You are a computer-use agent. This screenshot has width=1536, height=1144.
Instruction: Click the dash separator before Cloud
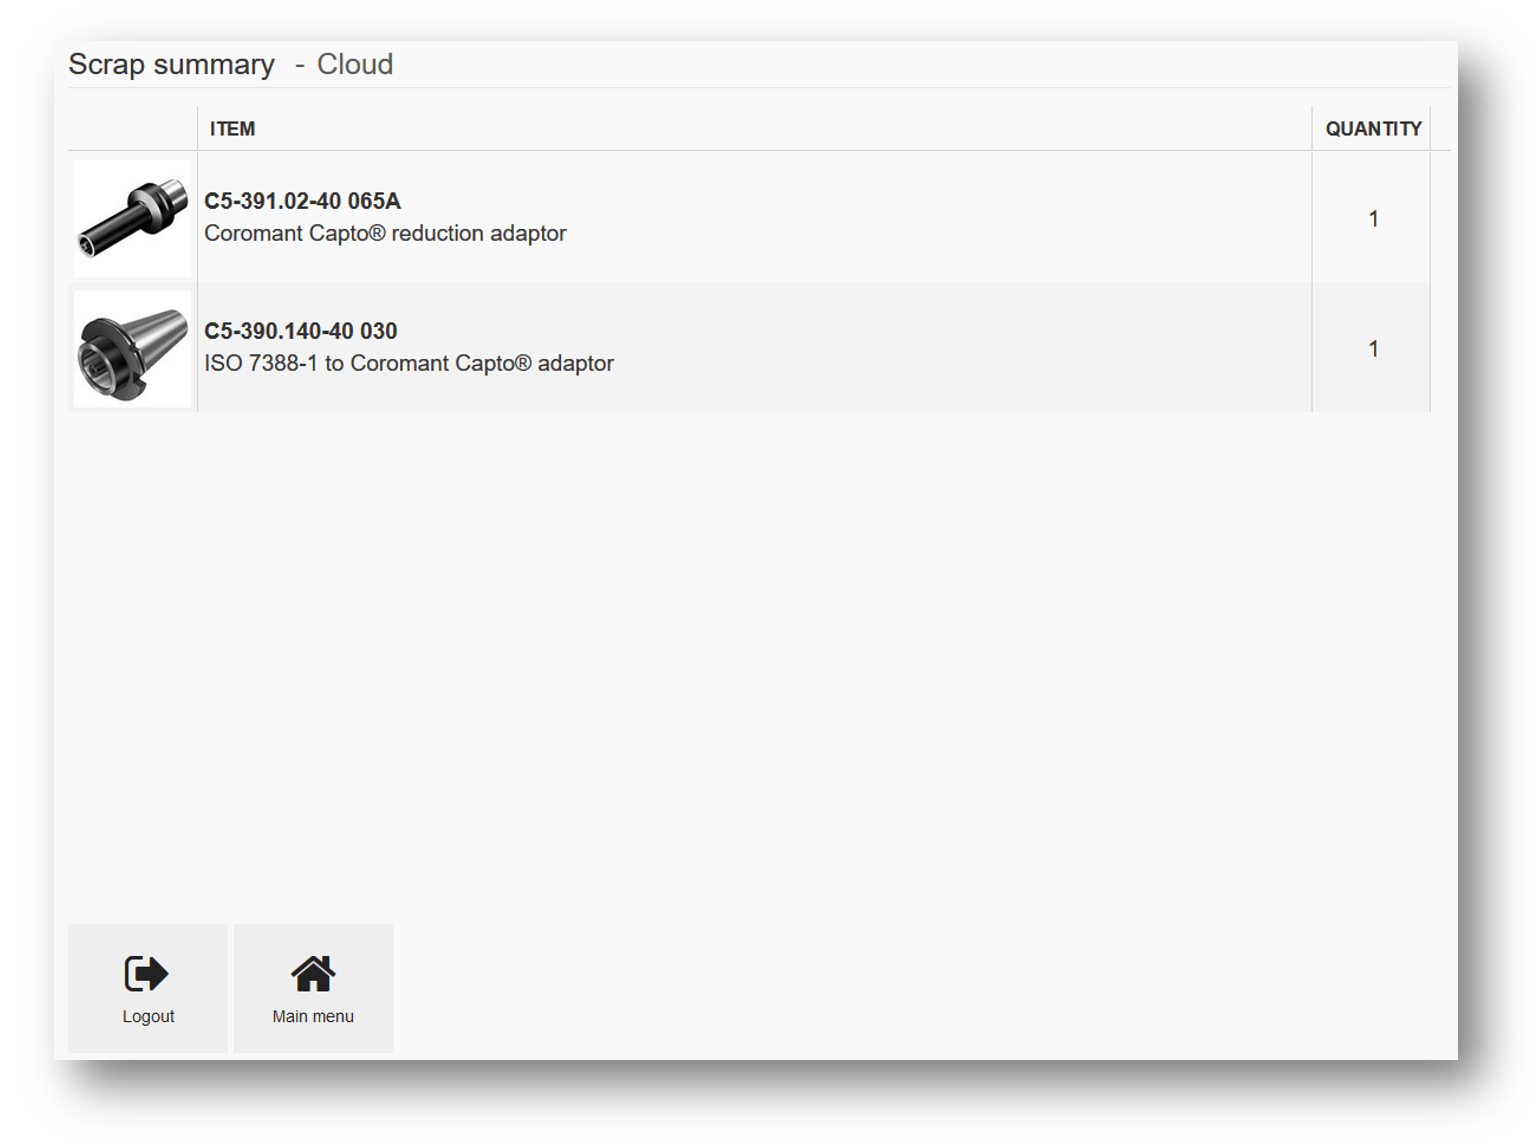click(x=299, y=65)
